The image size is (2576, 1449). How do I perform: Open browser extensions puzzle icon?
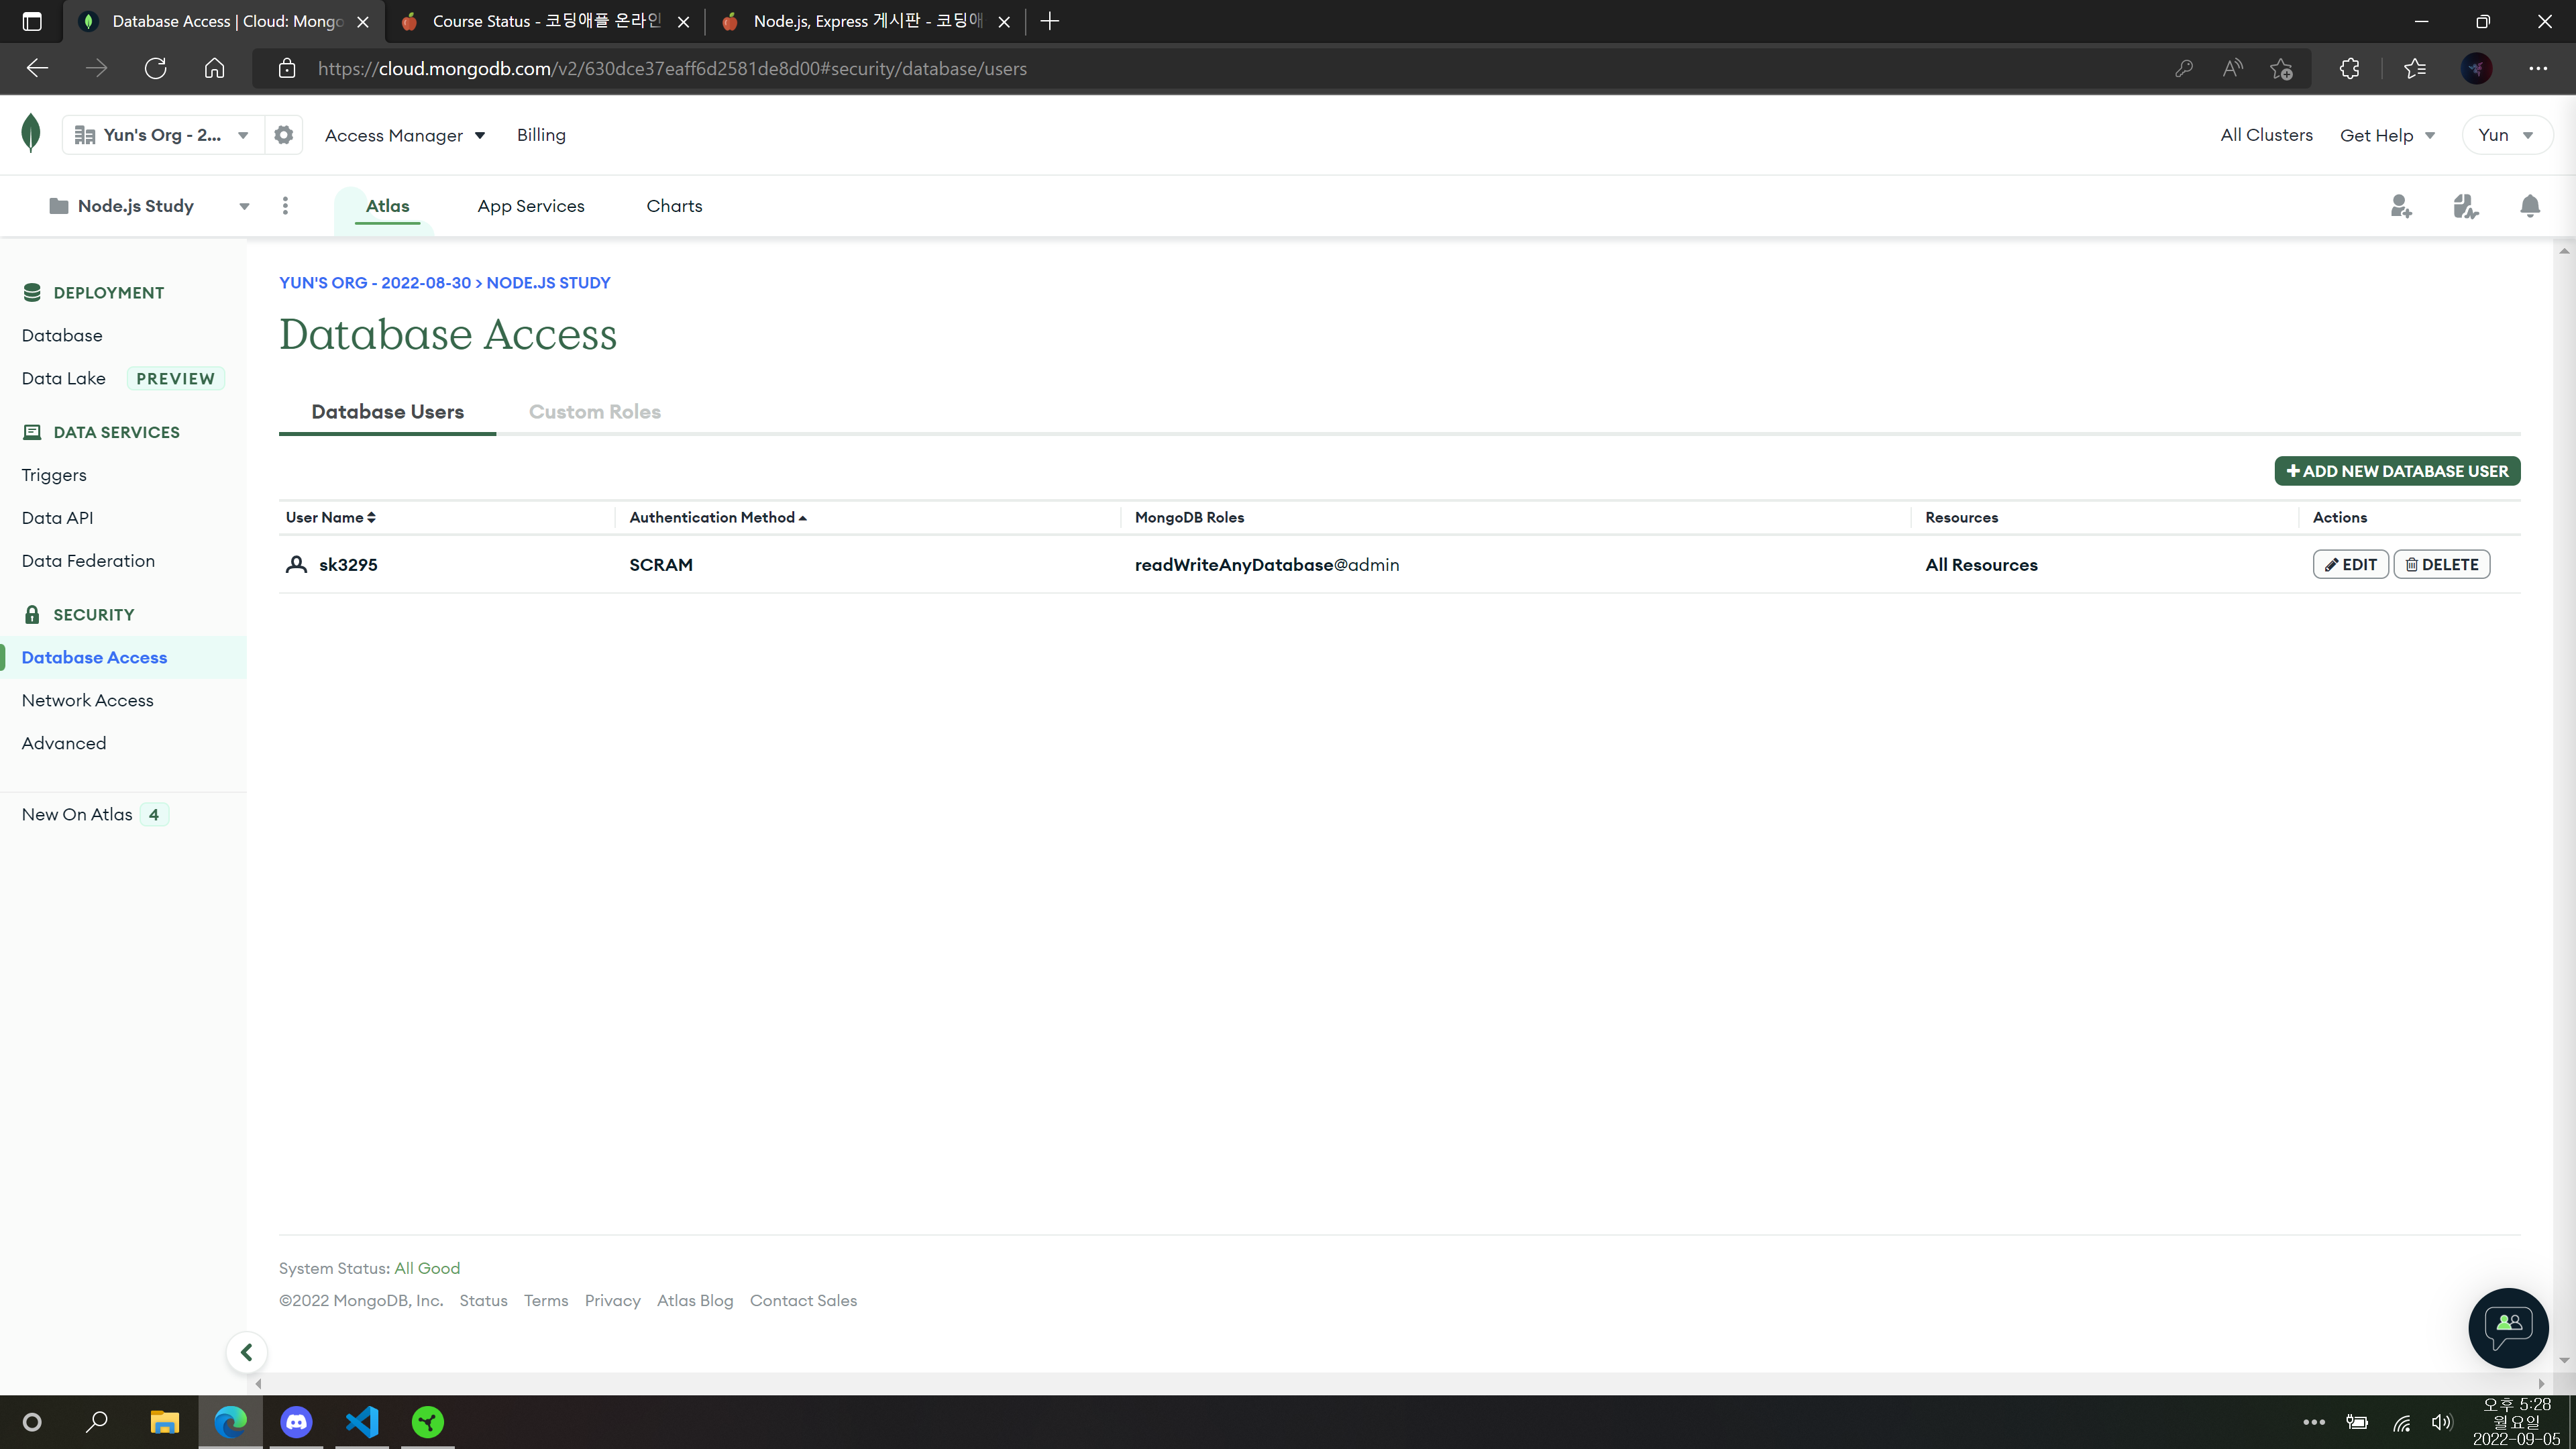tap(2349, 68)
